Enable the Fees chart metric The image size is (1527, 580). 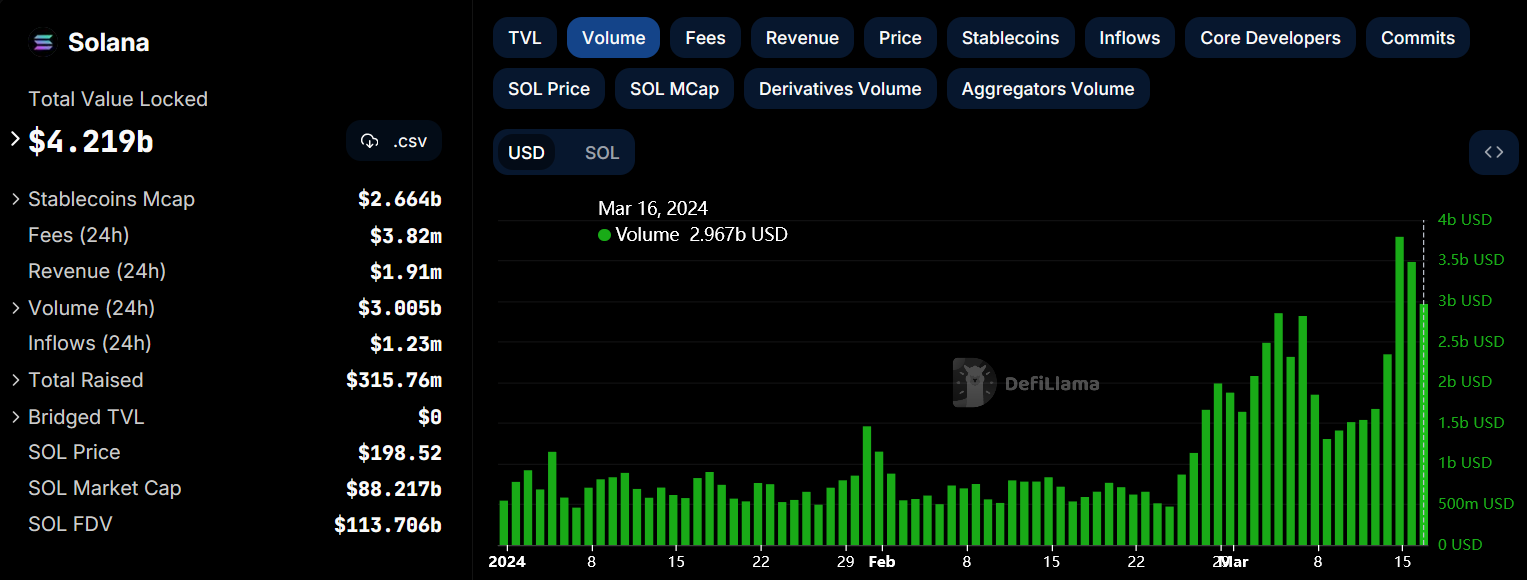(705, 38)
